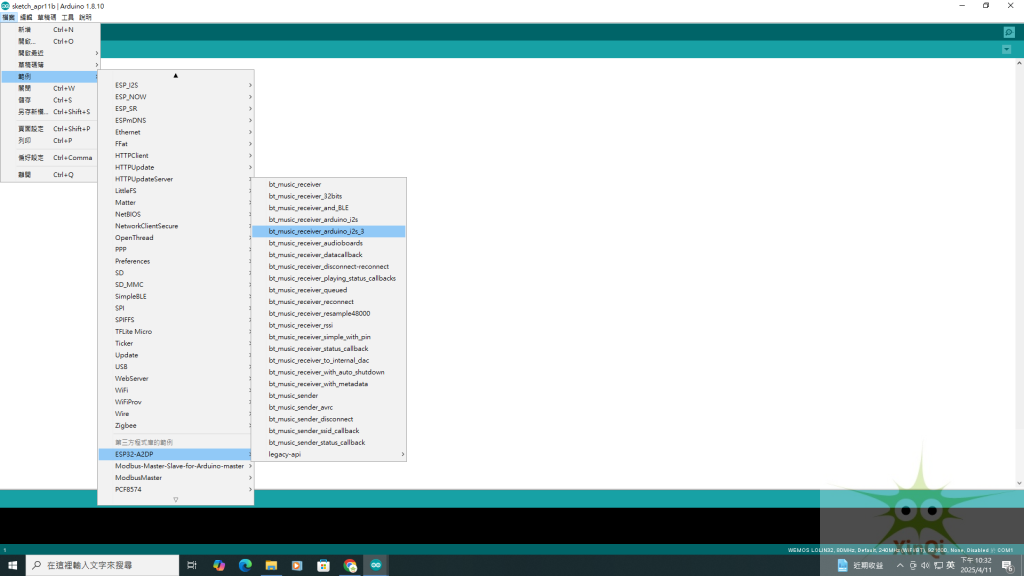This screenshot has width=1024, height=576.
Task: Choose 離開 (Ctrl+Q) in the file menu
Action: pyautogui.click(x=50, y=174)
